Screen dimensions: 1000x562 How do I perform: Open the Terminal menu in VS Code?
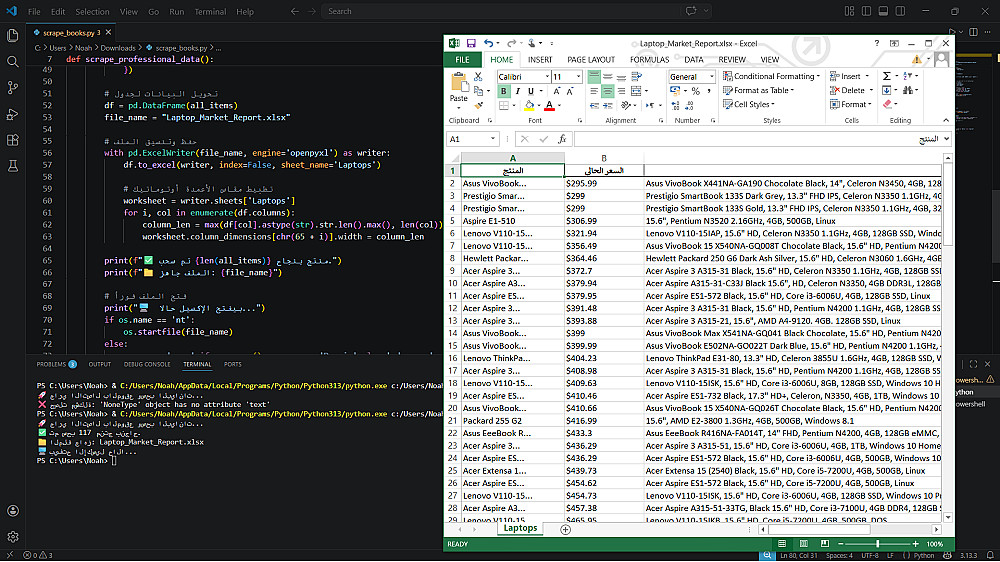tap(210, 12)
